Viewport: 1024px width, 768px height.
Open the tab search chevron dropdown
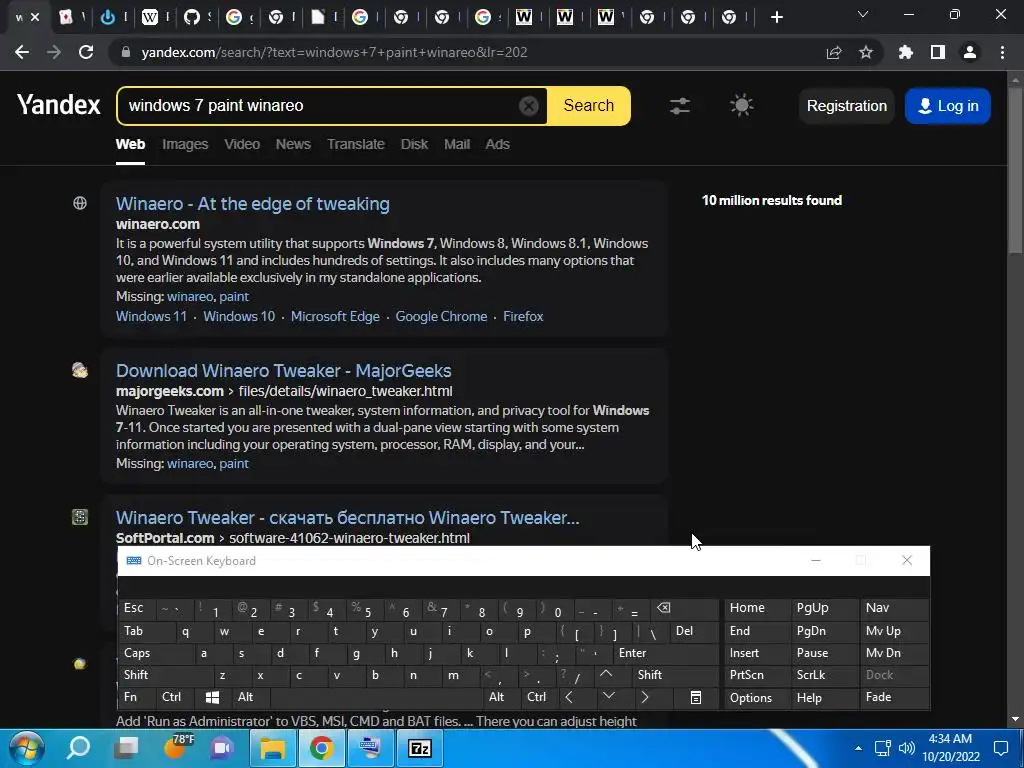[863, 14]
